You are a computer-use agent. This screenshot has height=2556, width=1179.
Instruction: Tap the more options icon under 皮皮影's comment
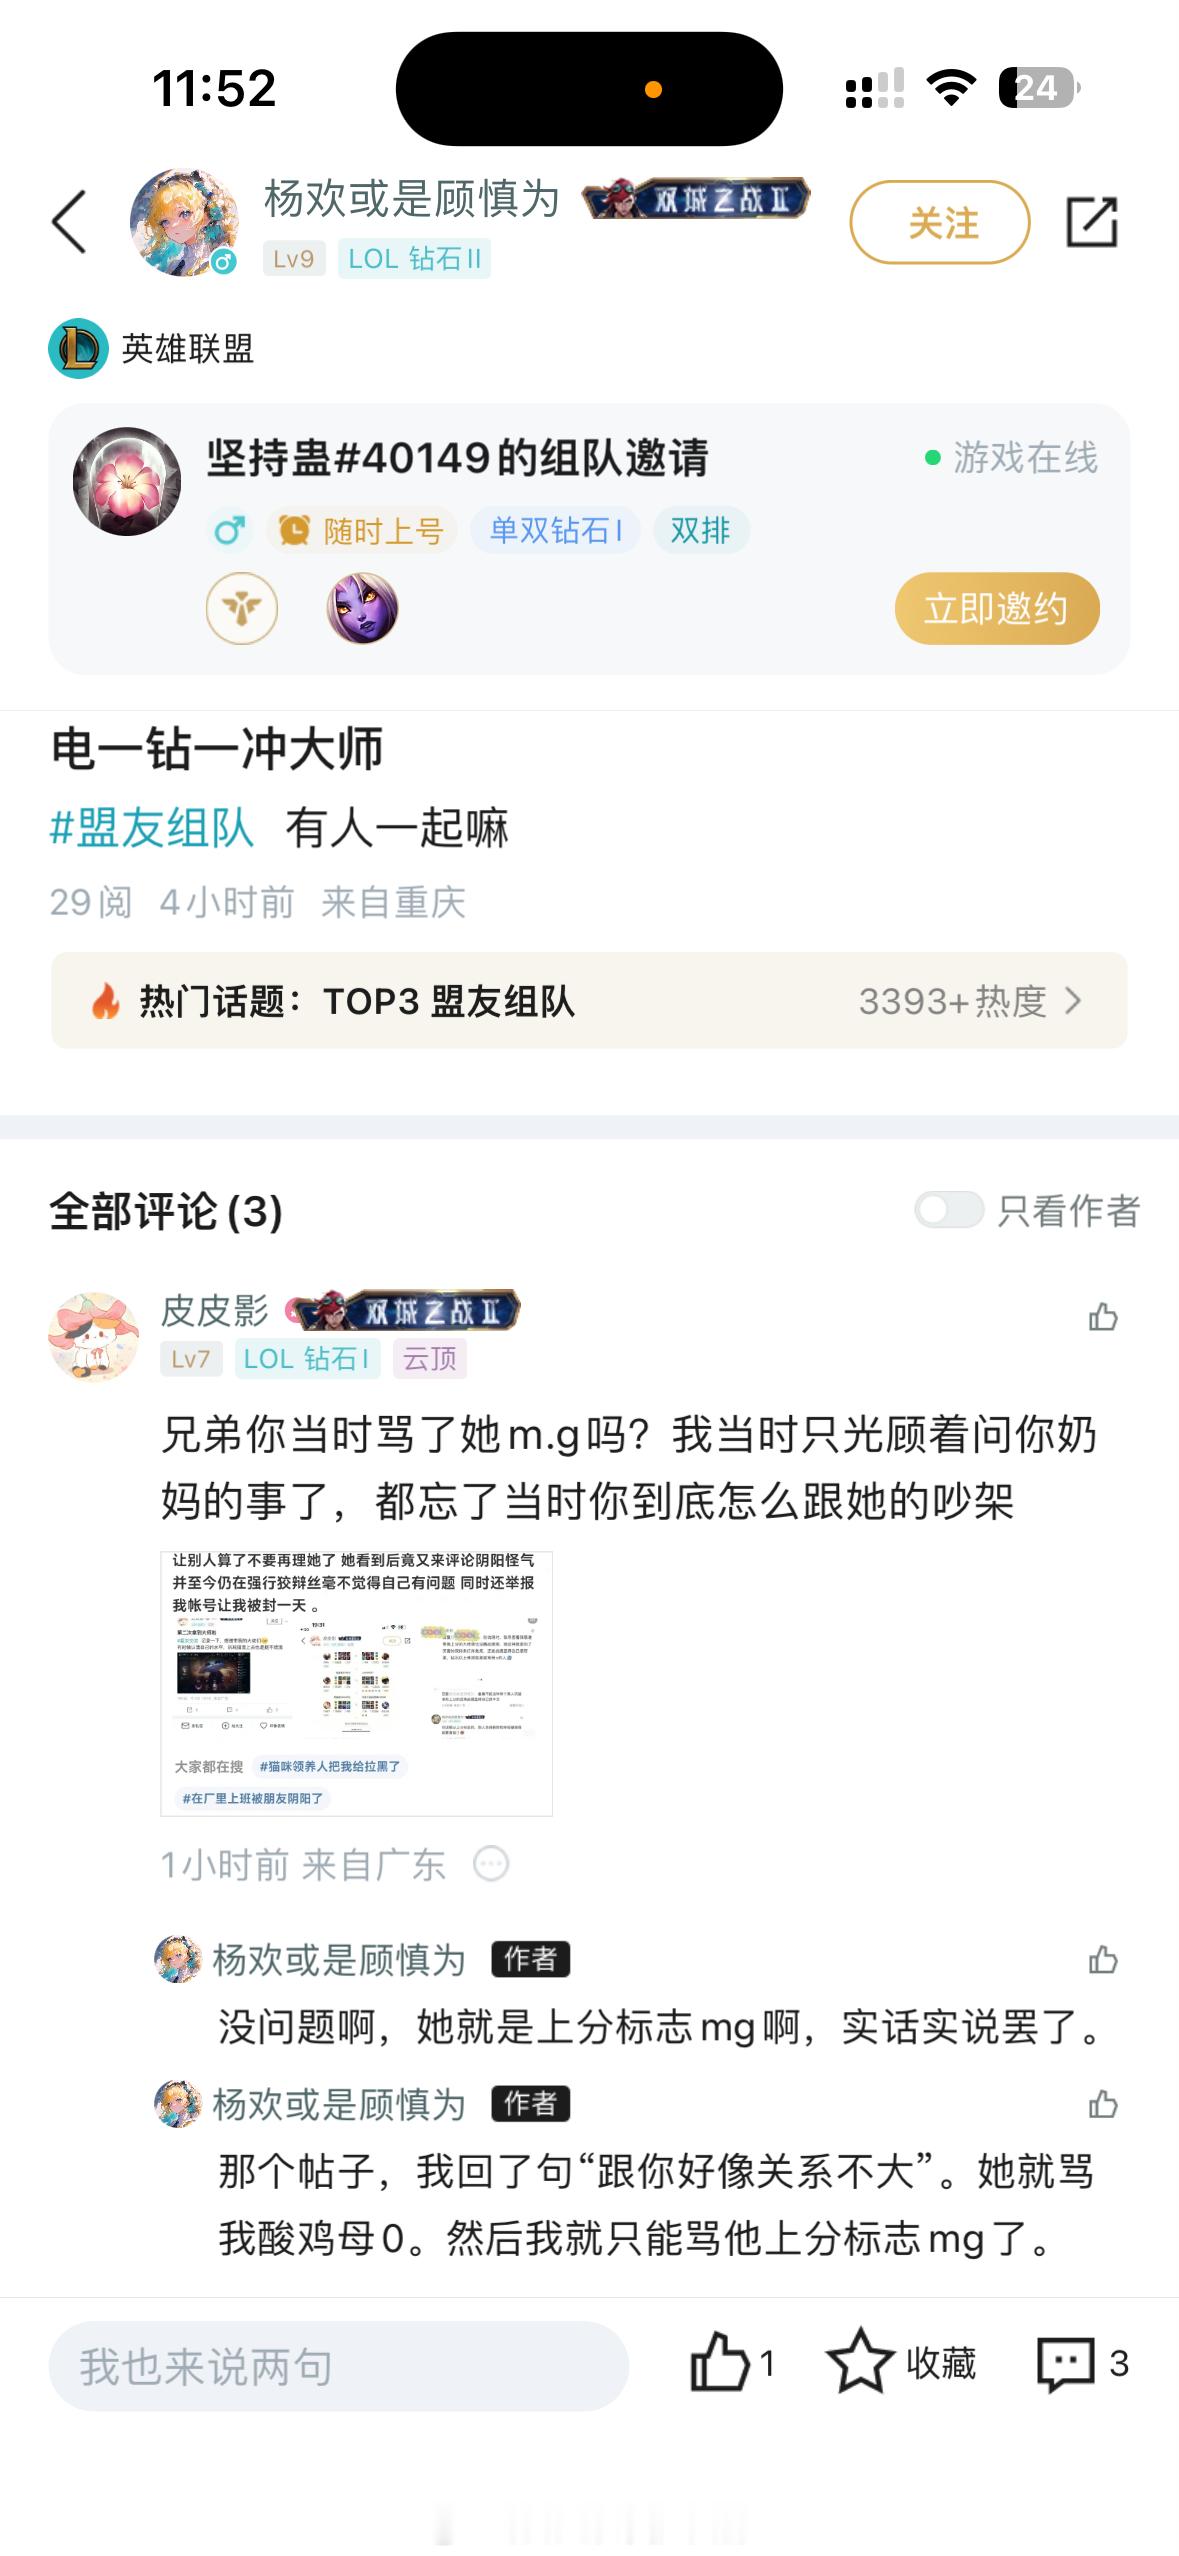[491, 1864]
